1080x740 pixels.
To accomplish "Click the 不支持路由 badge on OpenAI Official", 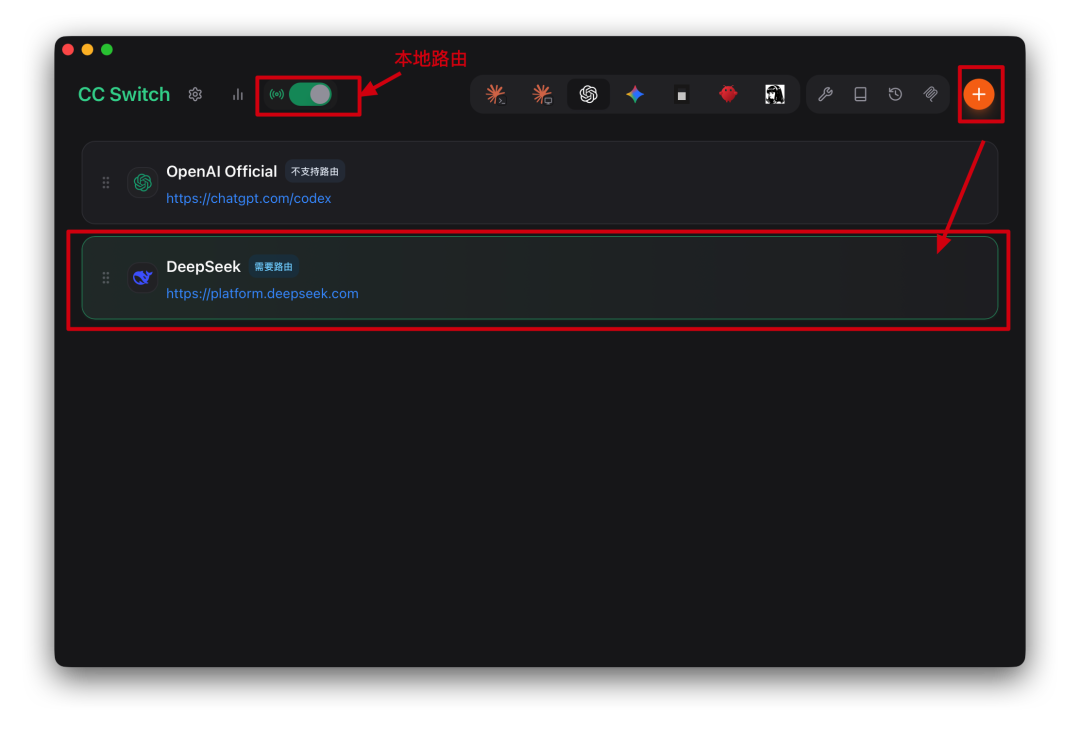I will click(315, 172).
